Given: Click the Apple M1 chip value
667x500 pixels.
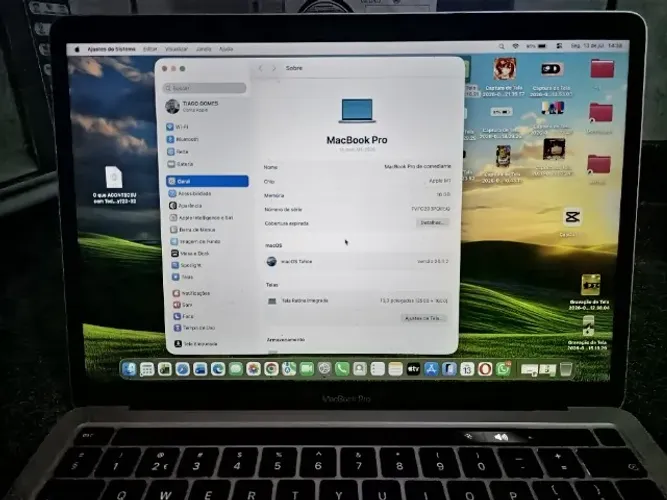Looking at the screenshot, I should [439, 180].
